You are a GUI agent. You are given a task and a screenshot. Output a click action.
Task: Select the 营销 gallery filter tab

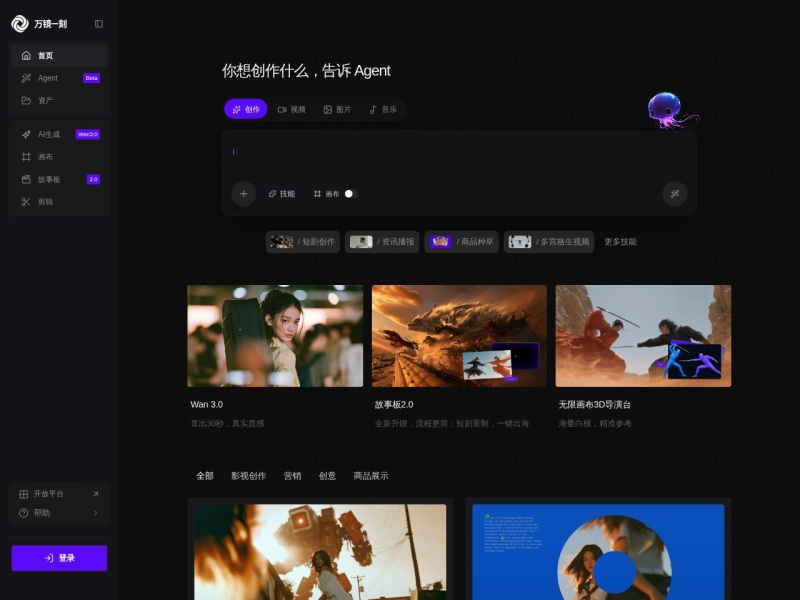(x=292, y=476)
